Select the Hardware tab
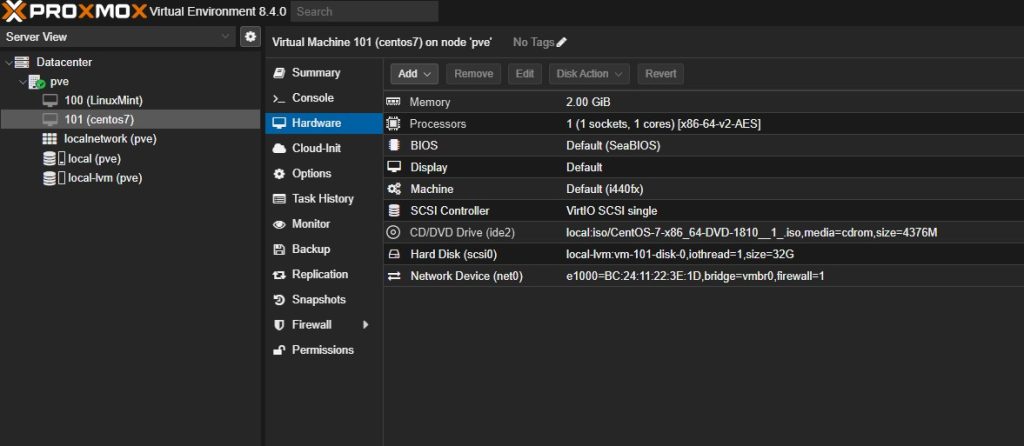This screenshot has width=1024, height=446. coord(324,123)
